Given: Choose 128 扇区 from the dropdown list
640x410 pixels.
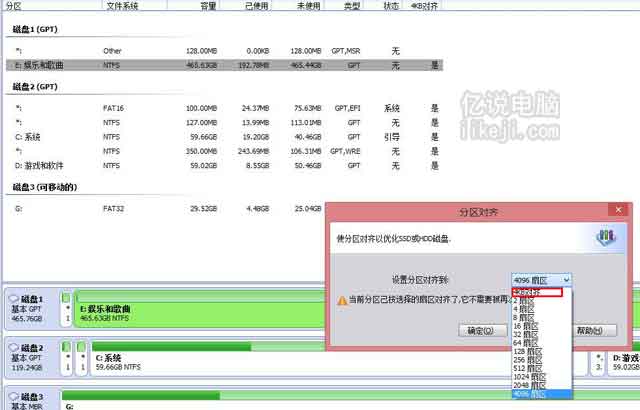Looking at the screenshot, I should pyautogui.click(x=542, y=351).
